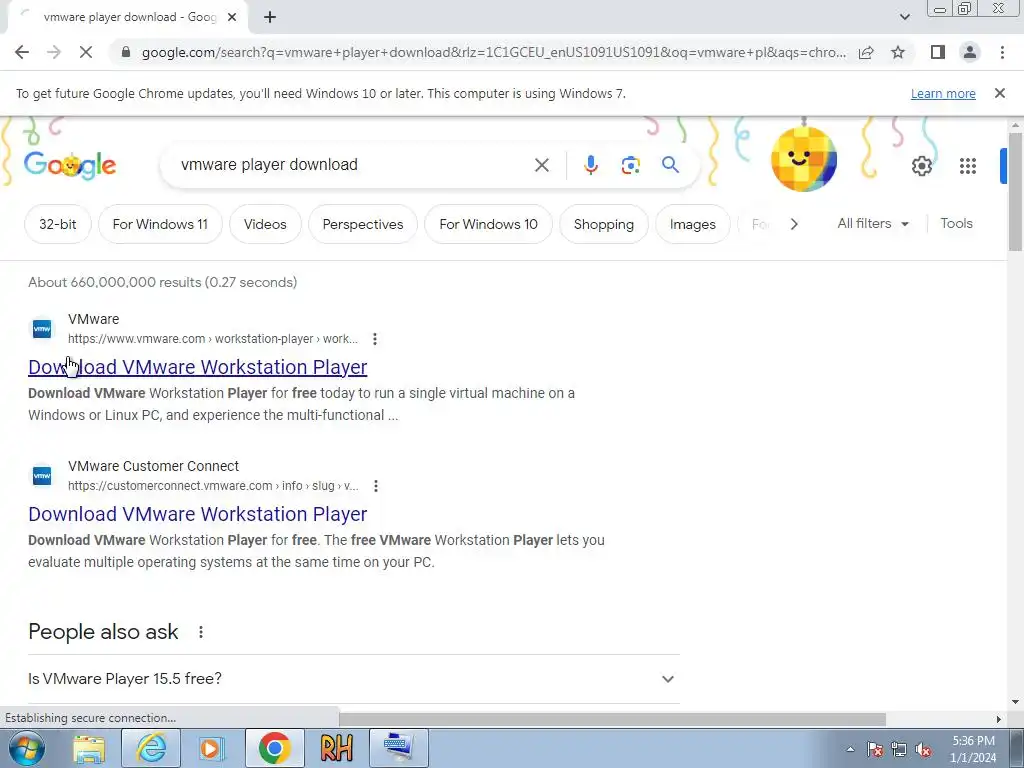Open the taskbar clock showing 5:36 PM
This screenshot has width=1024, height=768.
973,749
